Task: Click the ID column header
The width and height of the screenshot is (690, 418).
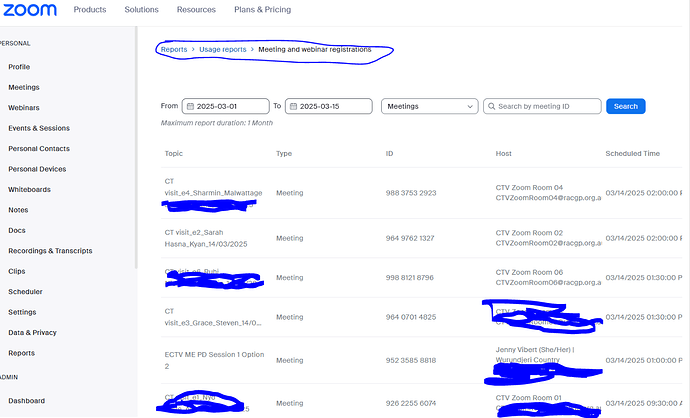Action: 389,154
